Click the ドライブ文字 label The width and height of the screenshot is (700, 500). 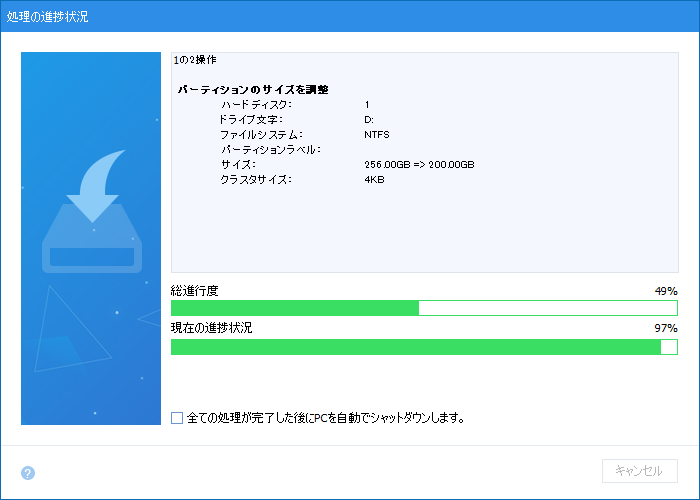pos(250,120)
